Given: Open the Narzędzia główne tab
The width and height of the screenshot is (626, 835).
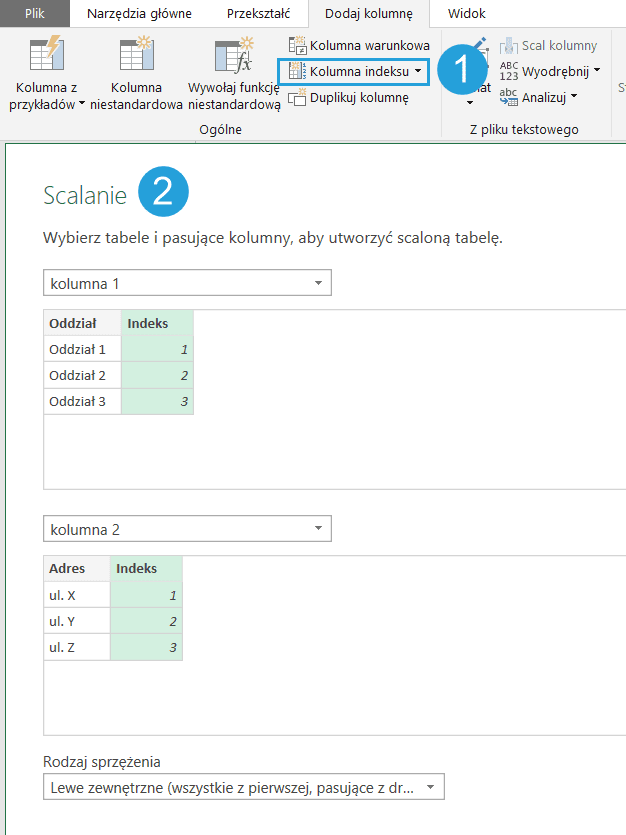Looking at the screenshot, I should 139,13.
